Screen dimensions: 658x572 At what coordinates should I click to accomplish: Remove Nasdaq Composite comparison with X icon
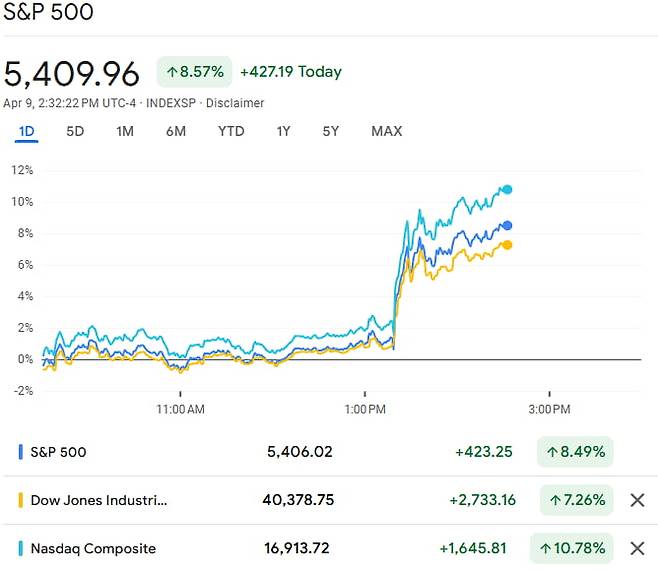(637, 548)
